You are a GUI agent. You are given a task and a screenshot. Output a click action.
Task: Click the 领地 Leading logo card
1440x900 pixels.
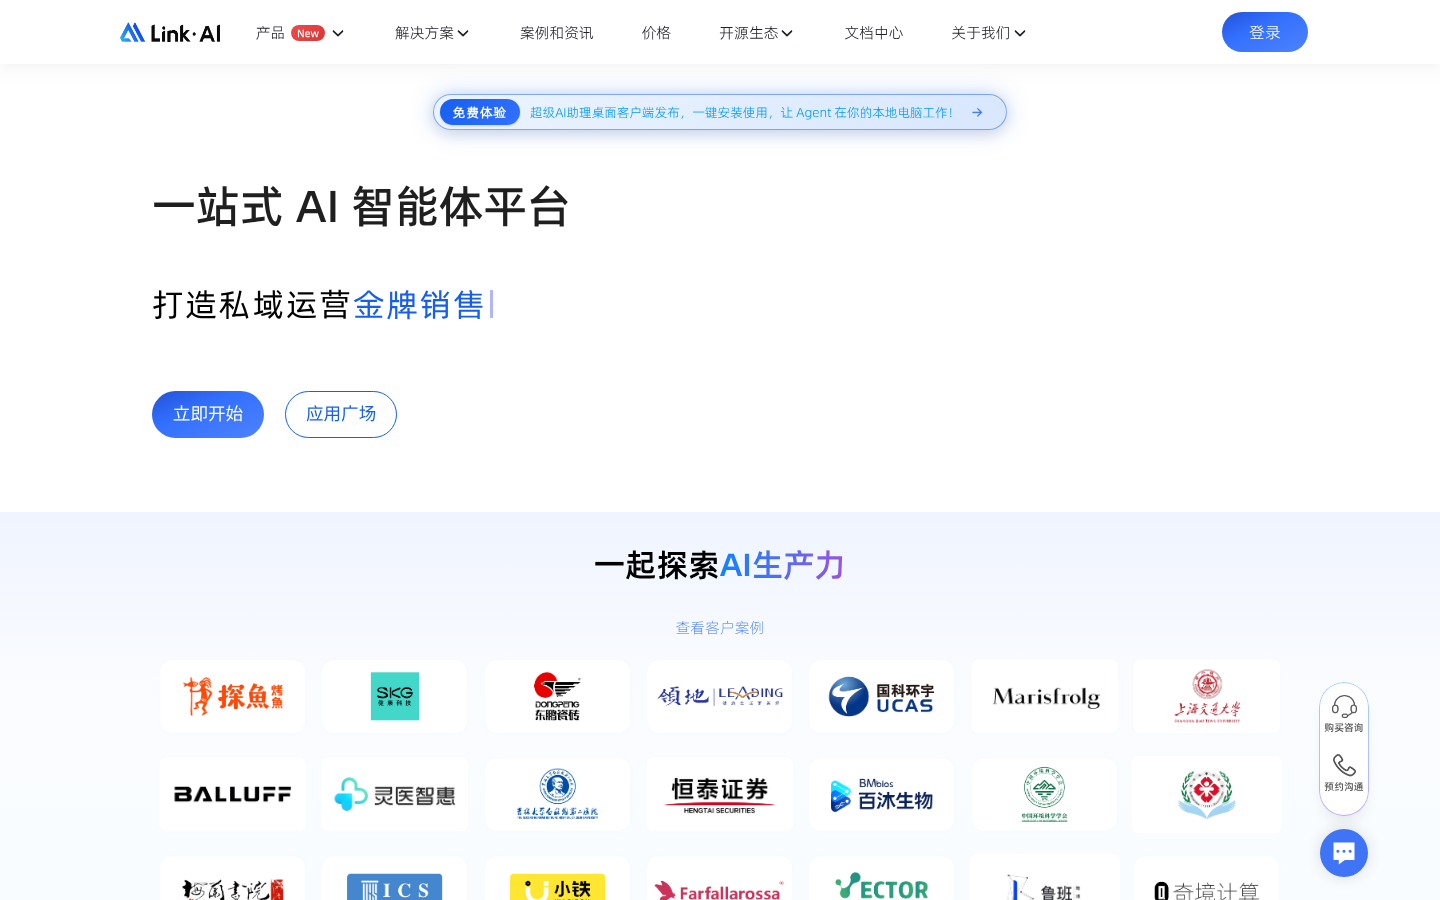[x=720, y=696]
